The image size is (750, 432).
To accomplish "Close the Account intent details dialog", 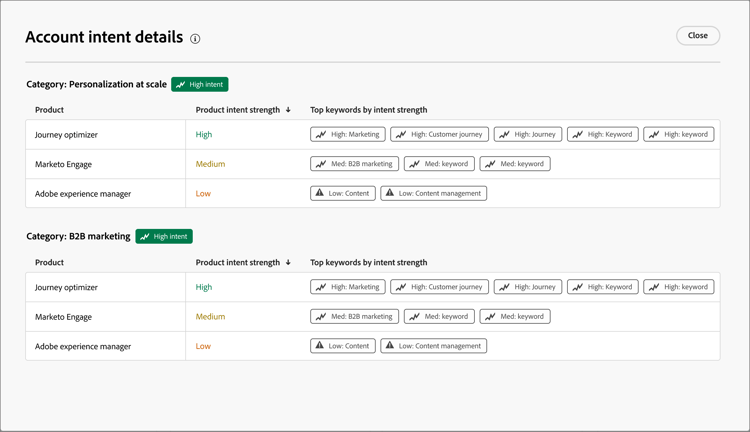I will point(697,36).
